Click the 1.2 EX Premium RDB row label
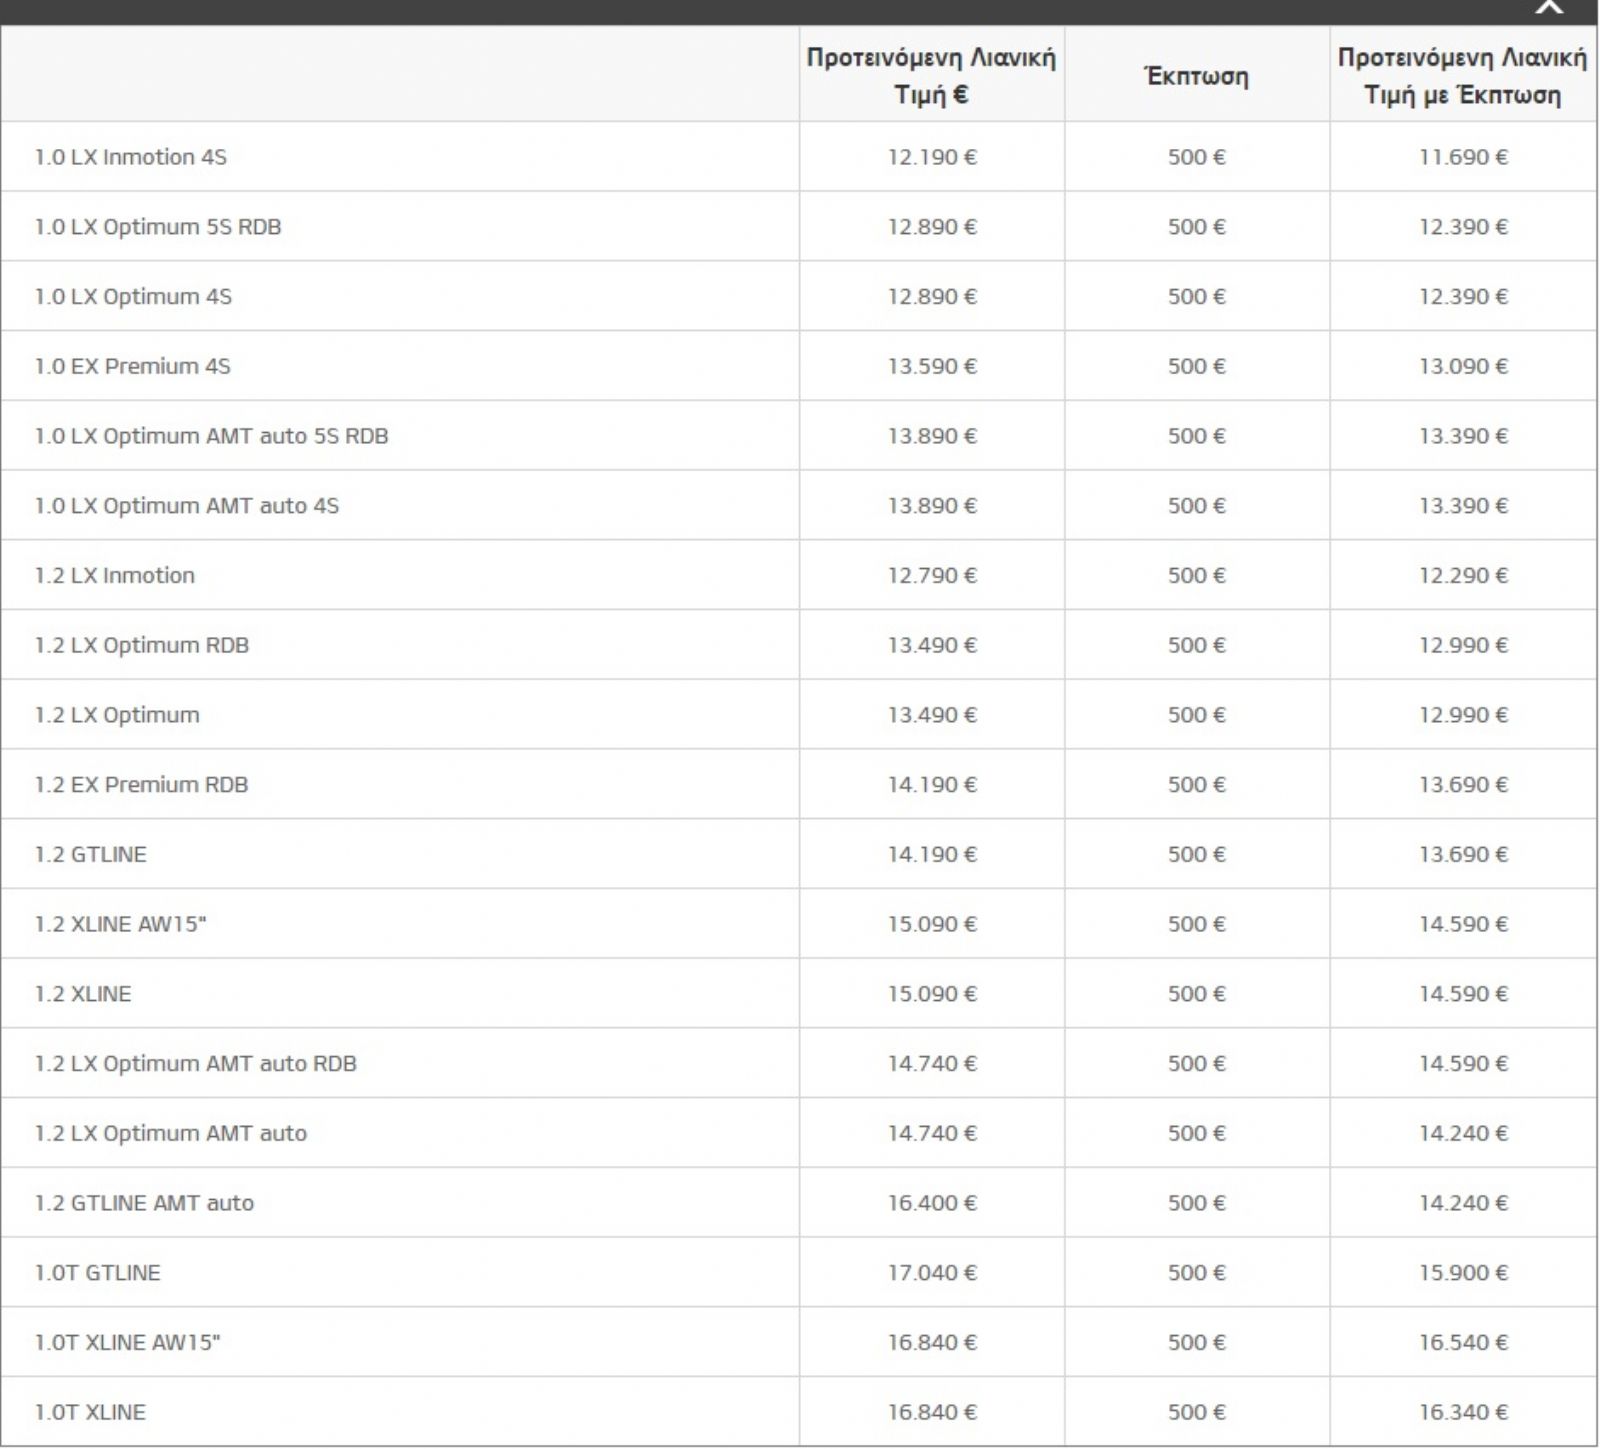 [x=142, y=784]
